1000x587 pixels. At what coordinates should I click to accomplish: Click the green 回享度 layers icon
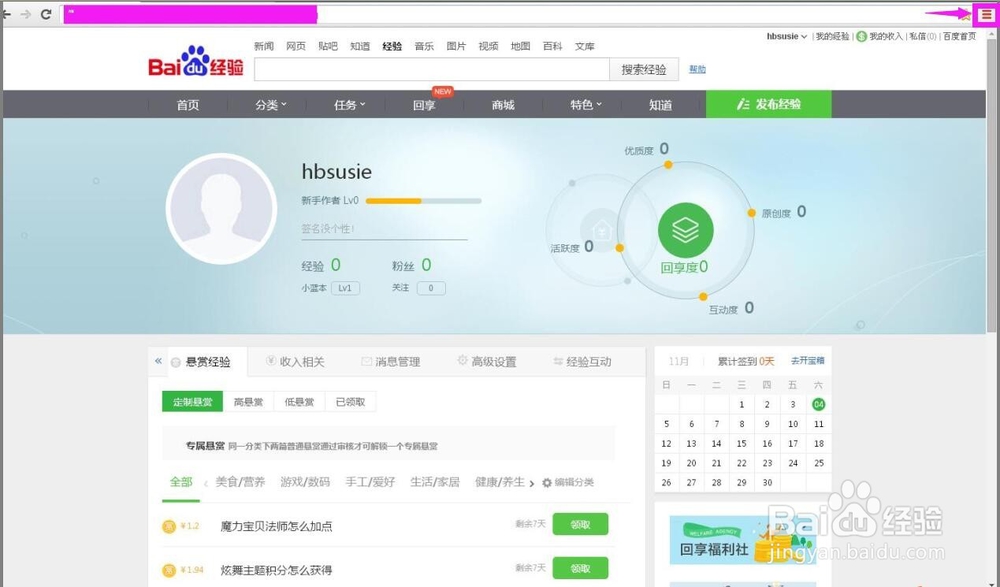[x=686, y=230]
